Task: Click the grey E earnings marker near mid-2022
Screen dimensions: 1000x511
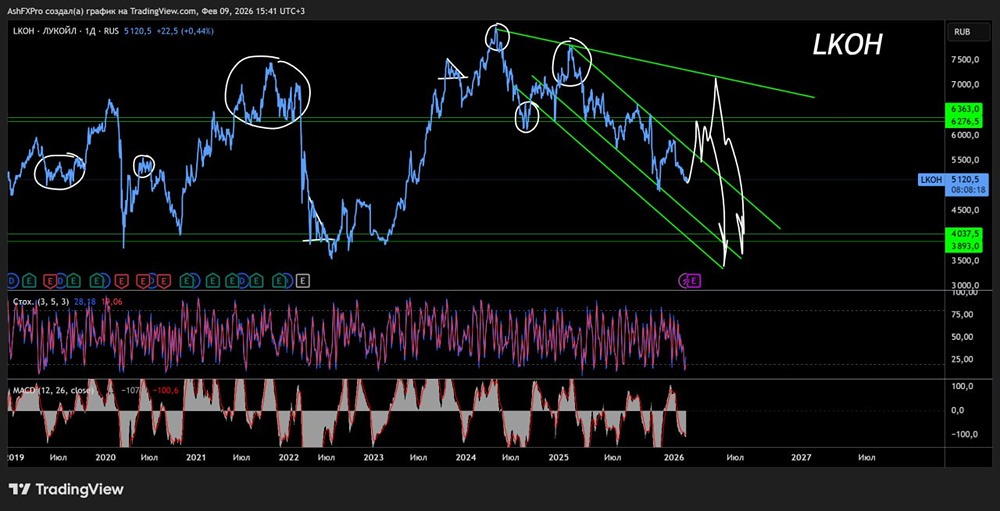Action: tap(304, 279)
